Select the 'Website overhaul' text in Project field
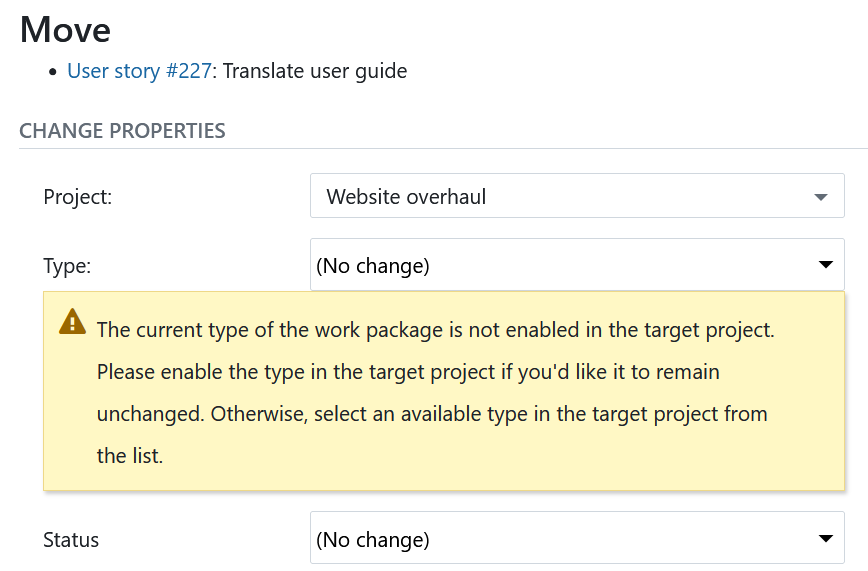The image size is (868, 571). [x=406, y=197]
